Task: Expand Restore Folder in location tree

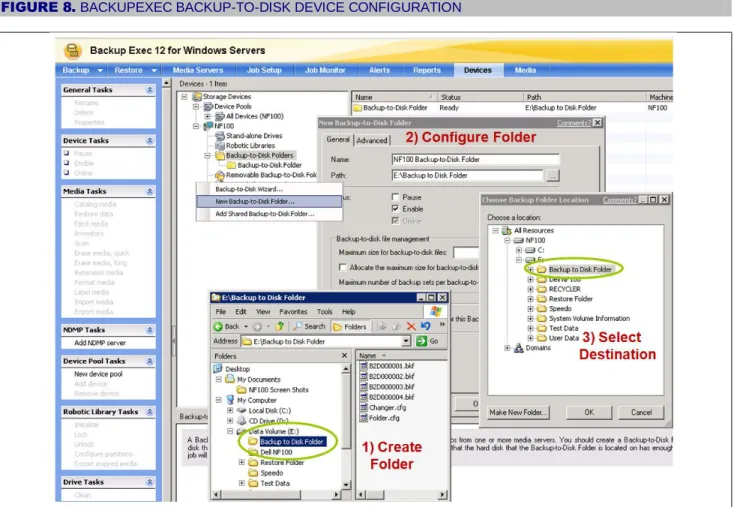Action: (x=530, y=299)
